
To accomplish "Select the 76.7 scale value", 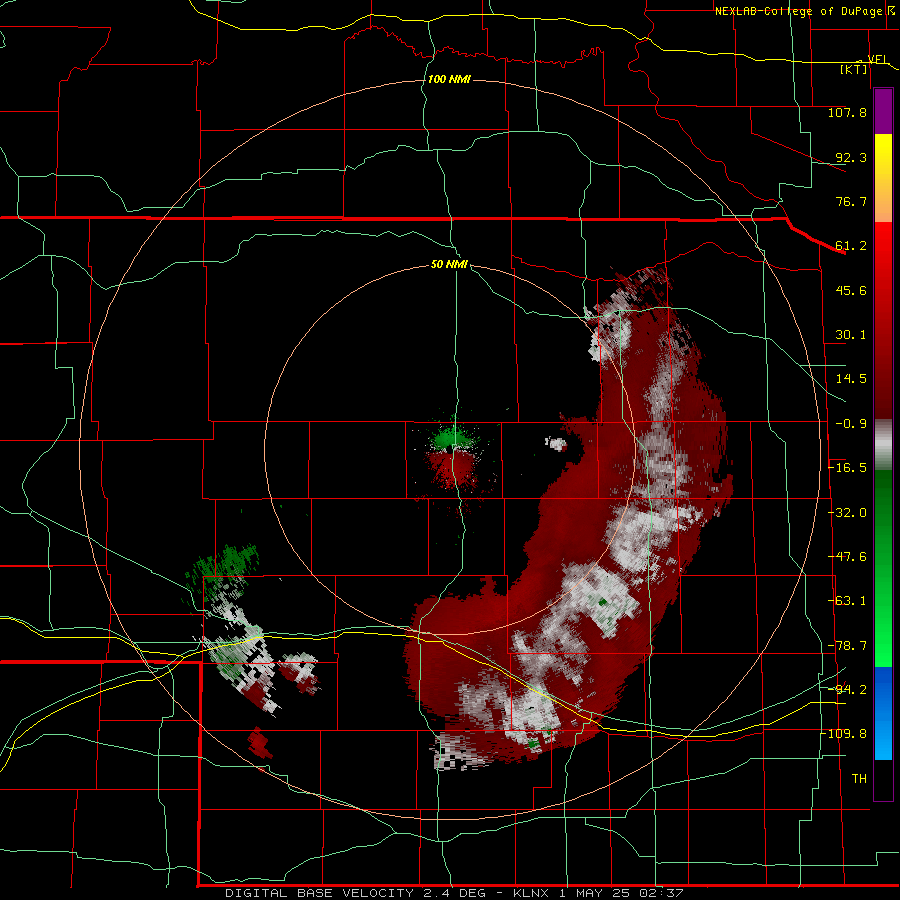I will (x=851, y=201).
